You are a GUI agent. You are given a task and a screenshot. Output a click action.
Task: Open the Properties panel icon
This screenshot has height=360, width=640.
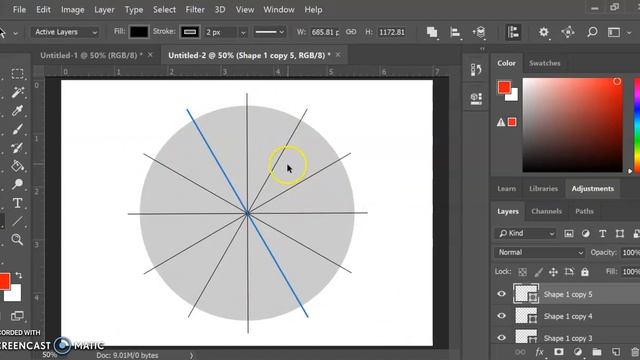pos(476,98)
